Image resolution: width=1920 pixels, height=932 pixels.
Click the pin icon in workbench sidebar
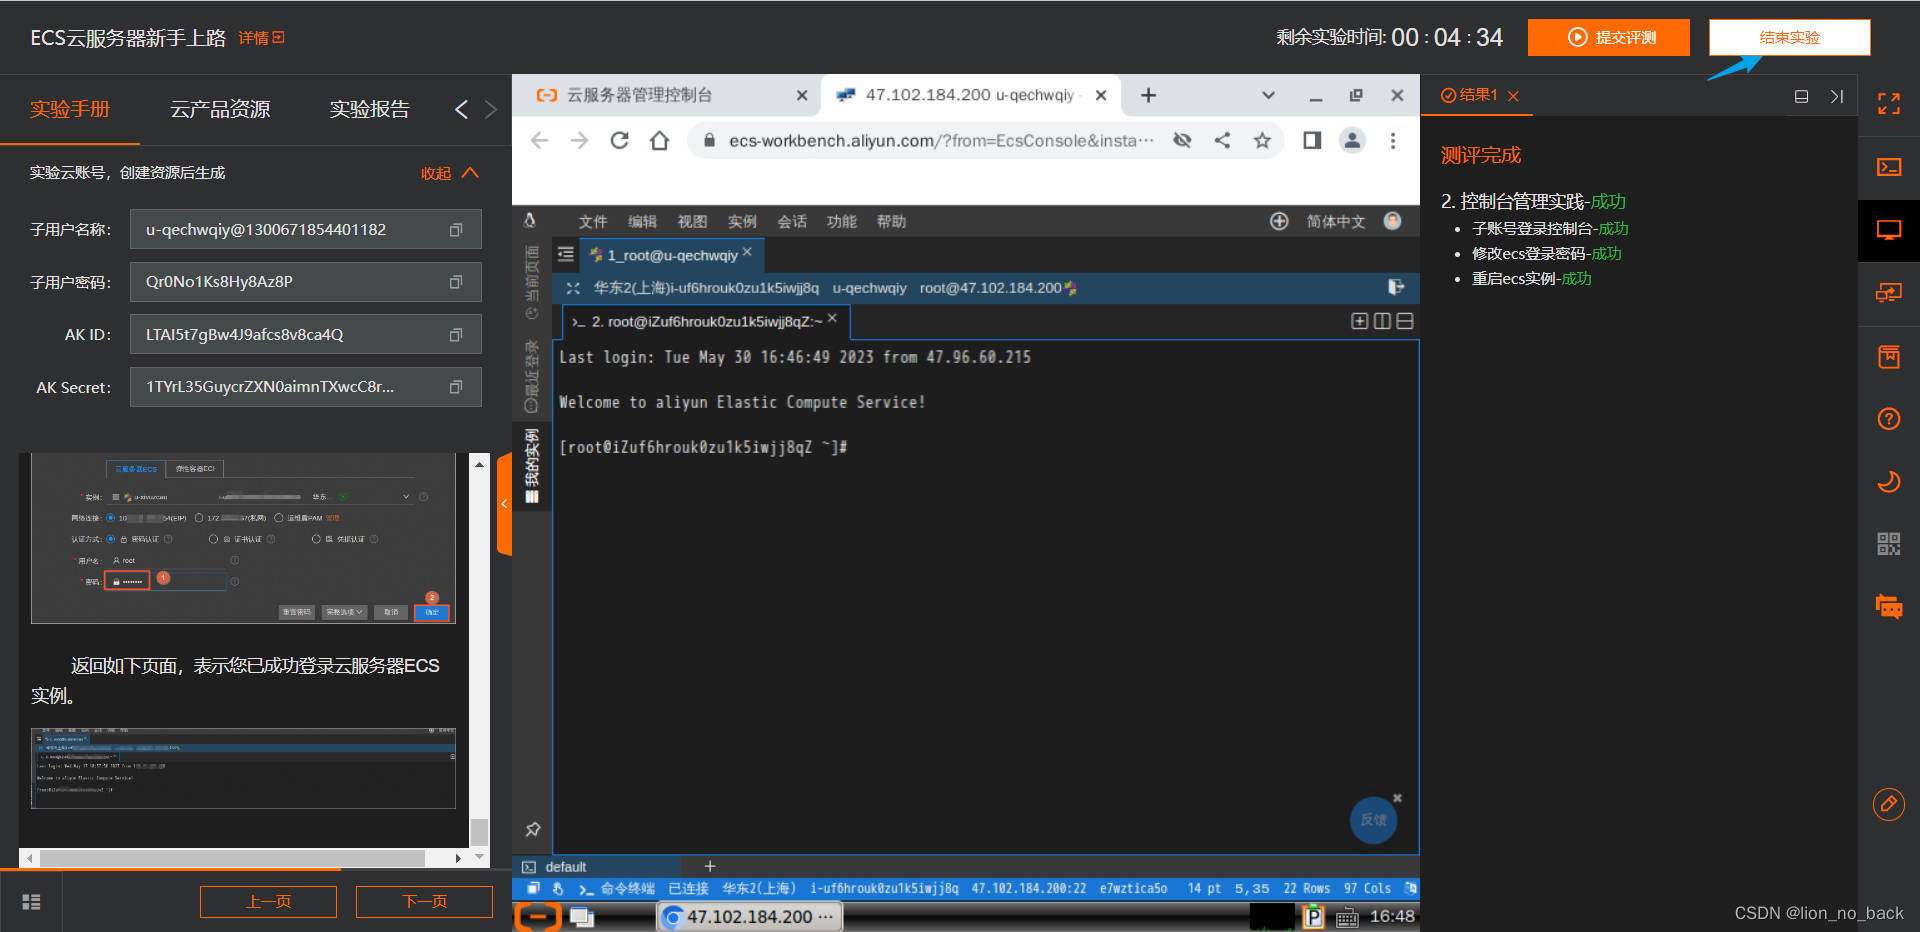[x=533, y=829]
